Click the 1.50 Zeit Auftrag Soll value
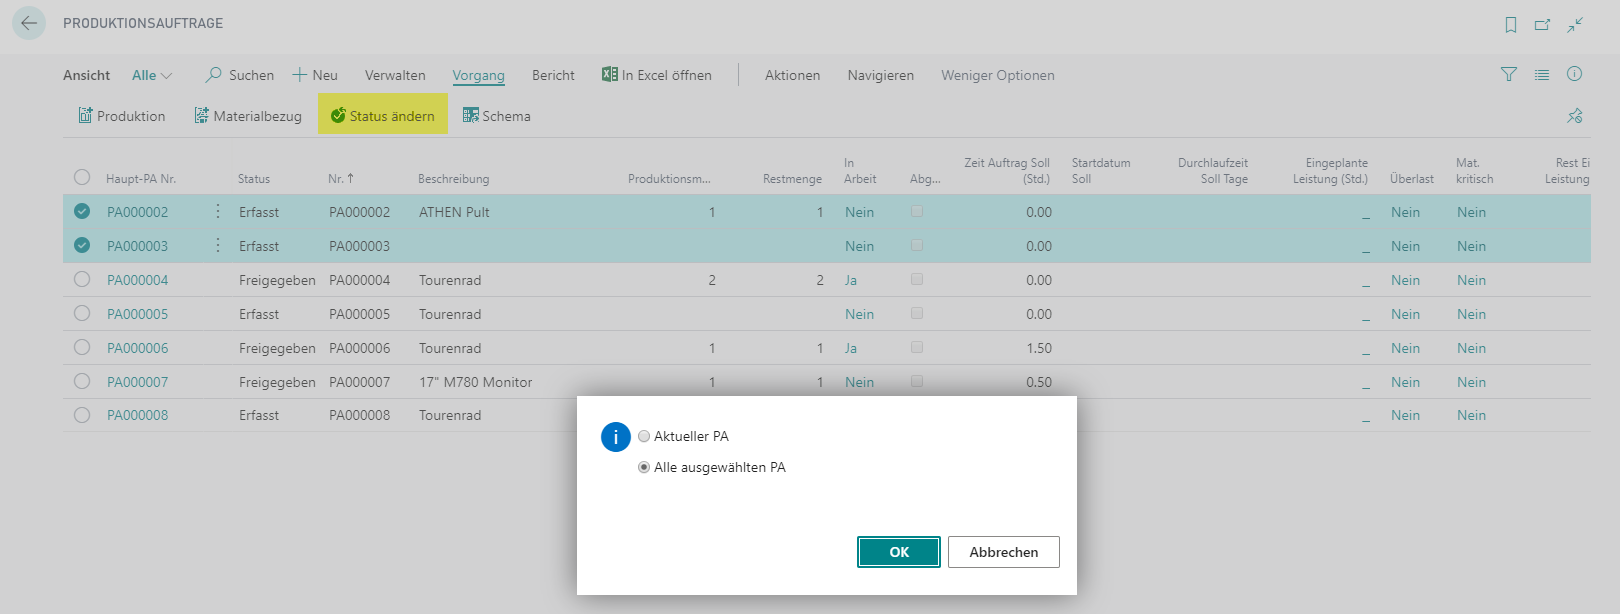 click(x=1039, y=348)
